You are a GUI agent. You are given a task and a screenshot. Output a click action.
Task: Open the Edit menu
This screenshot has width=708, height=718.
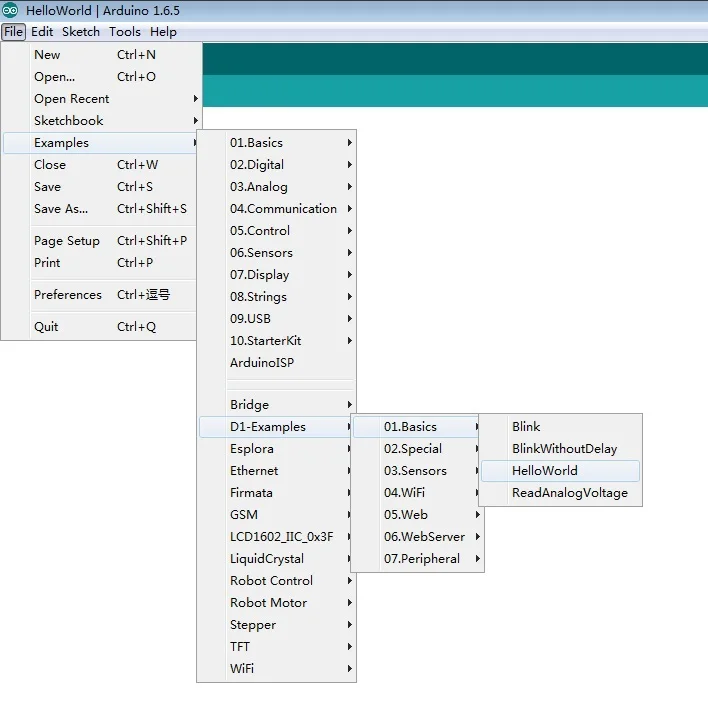[x=42, y=32]
